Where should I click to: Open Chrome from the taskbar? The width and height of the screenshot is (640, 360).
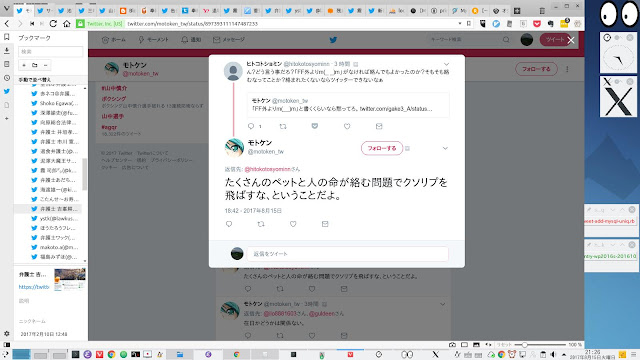click(111, 354)
